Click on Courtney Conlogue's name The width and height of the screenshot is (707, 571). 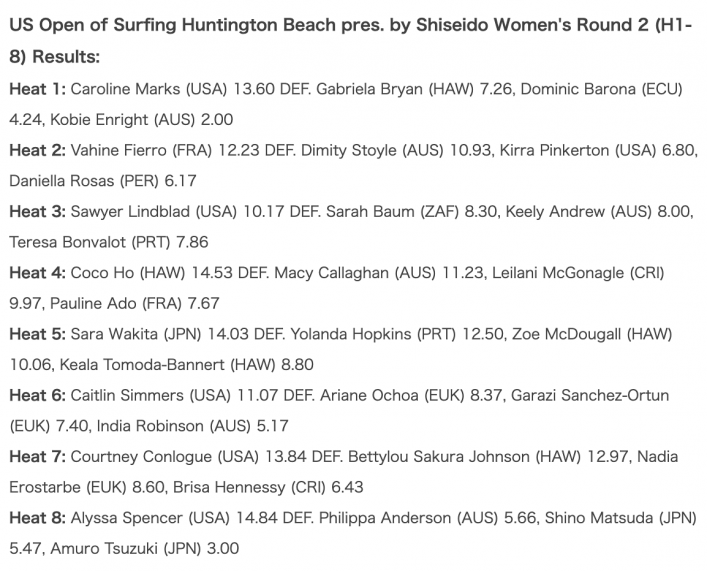coord(141,457)
